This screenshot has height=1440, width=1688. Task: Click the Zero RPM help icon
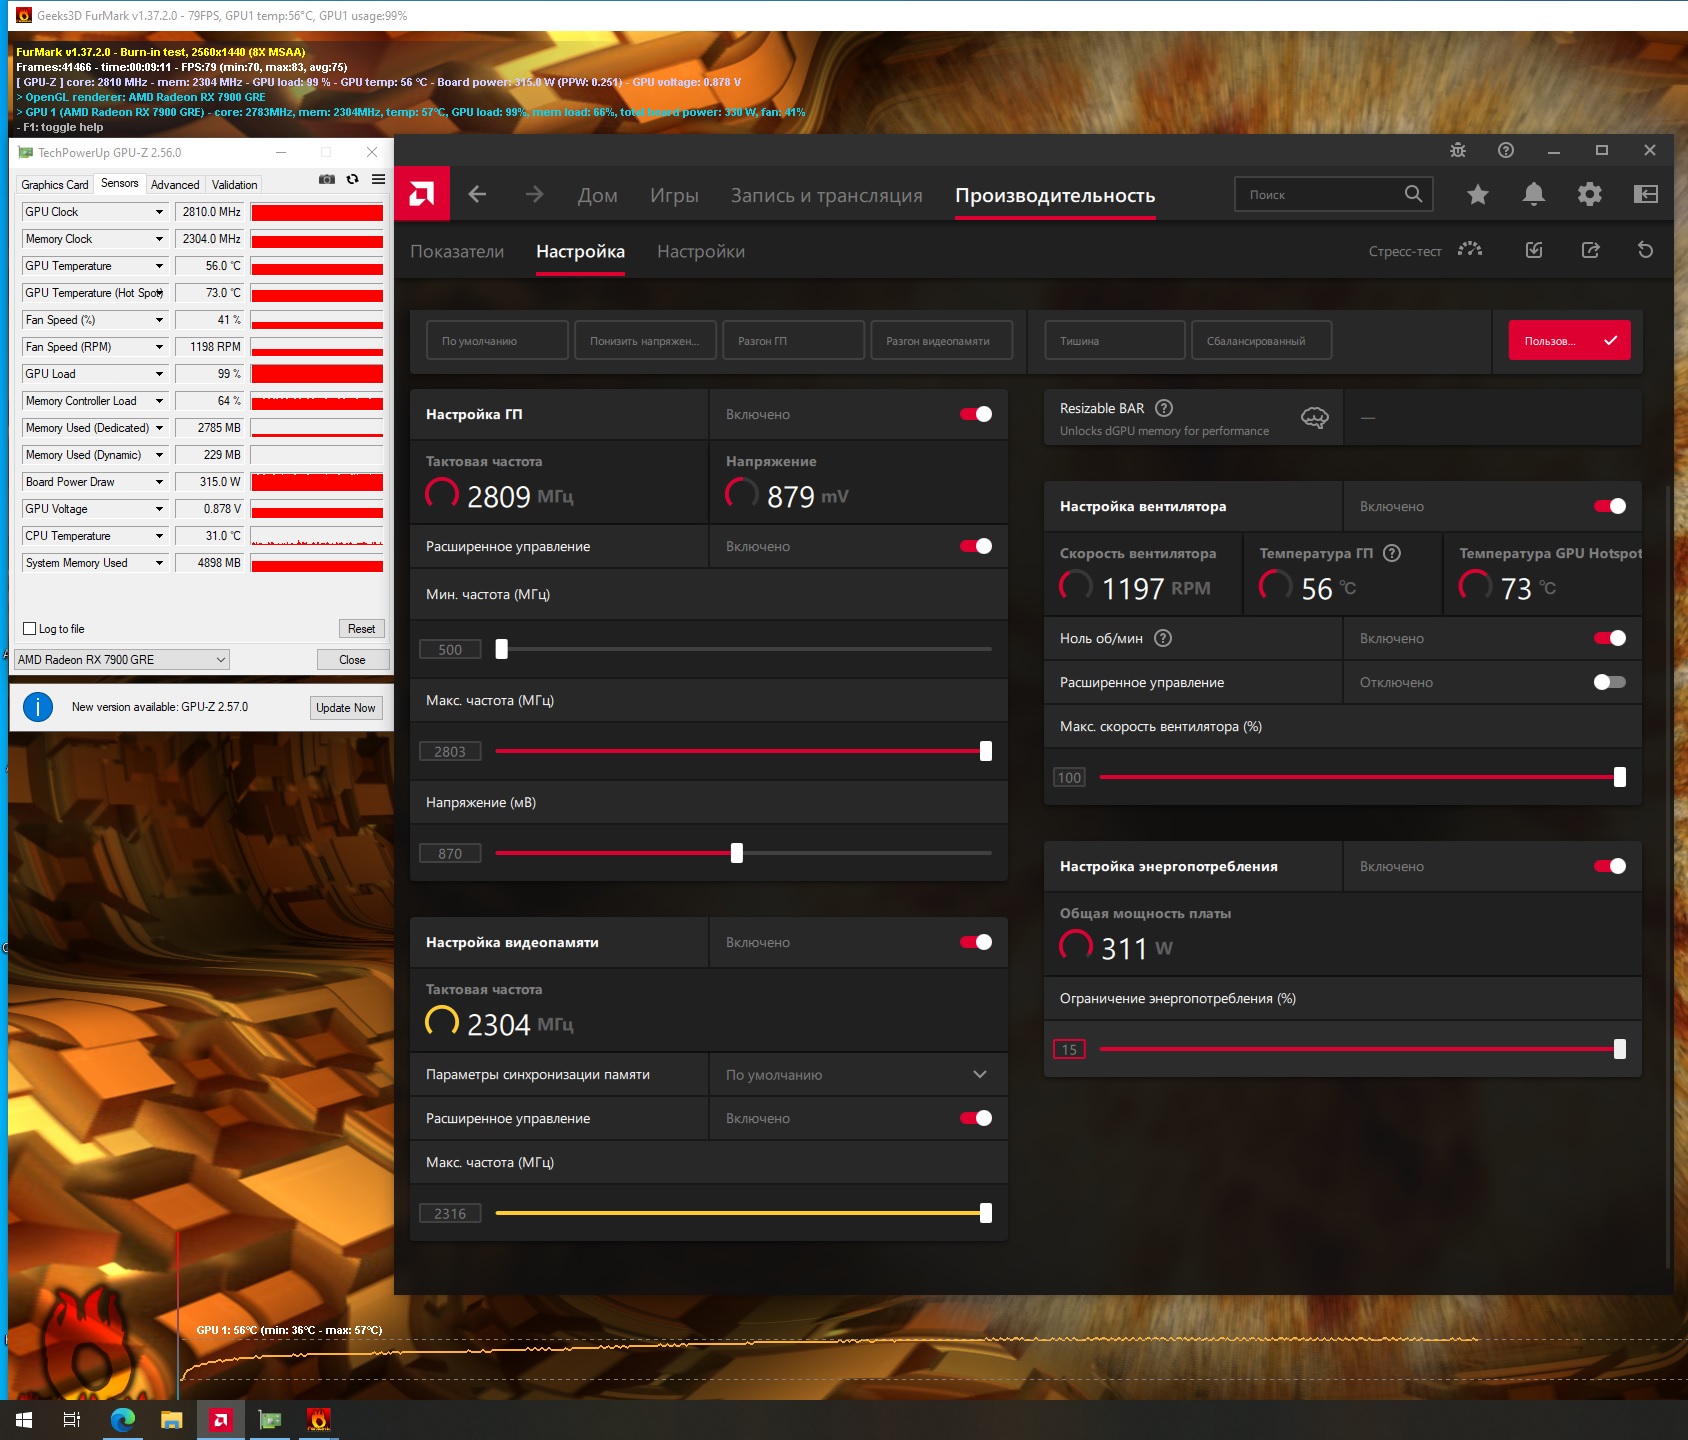coord(1163,638)
